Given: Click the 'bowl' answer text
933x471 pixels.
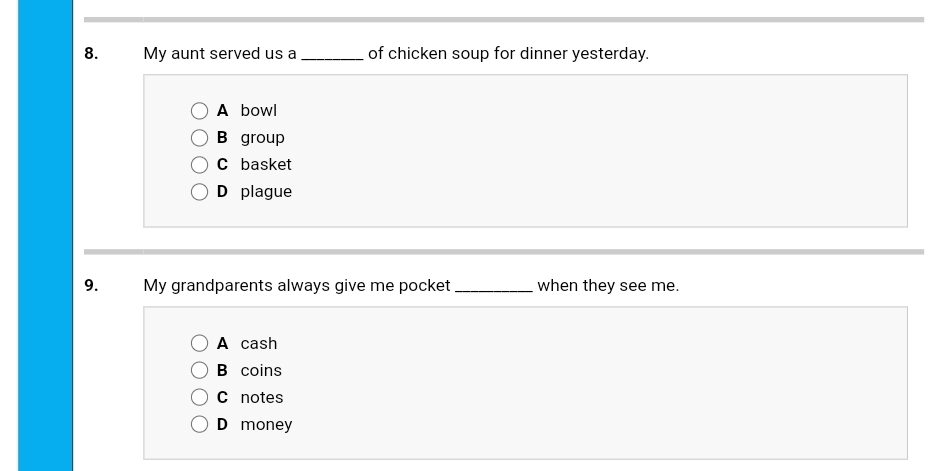Looking at the screenshot, I should (x=258, y=111).
